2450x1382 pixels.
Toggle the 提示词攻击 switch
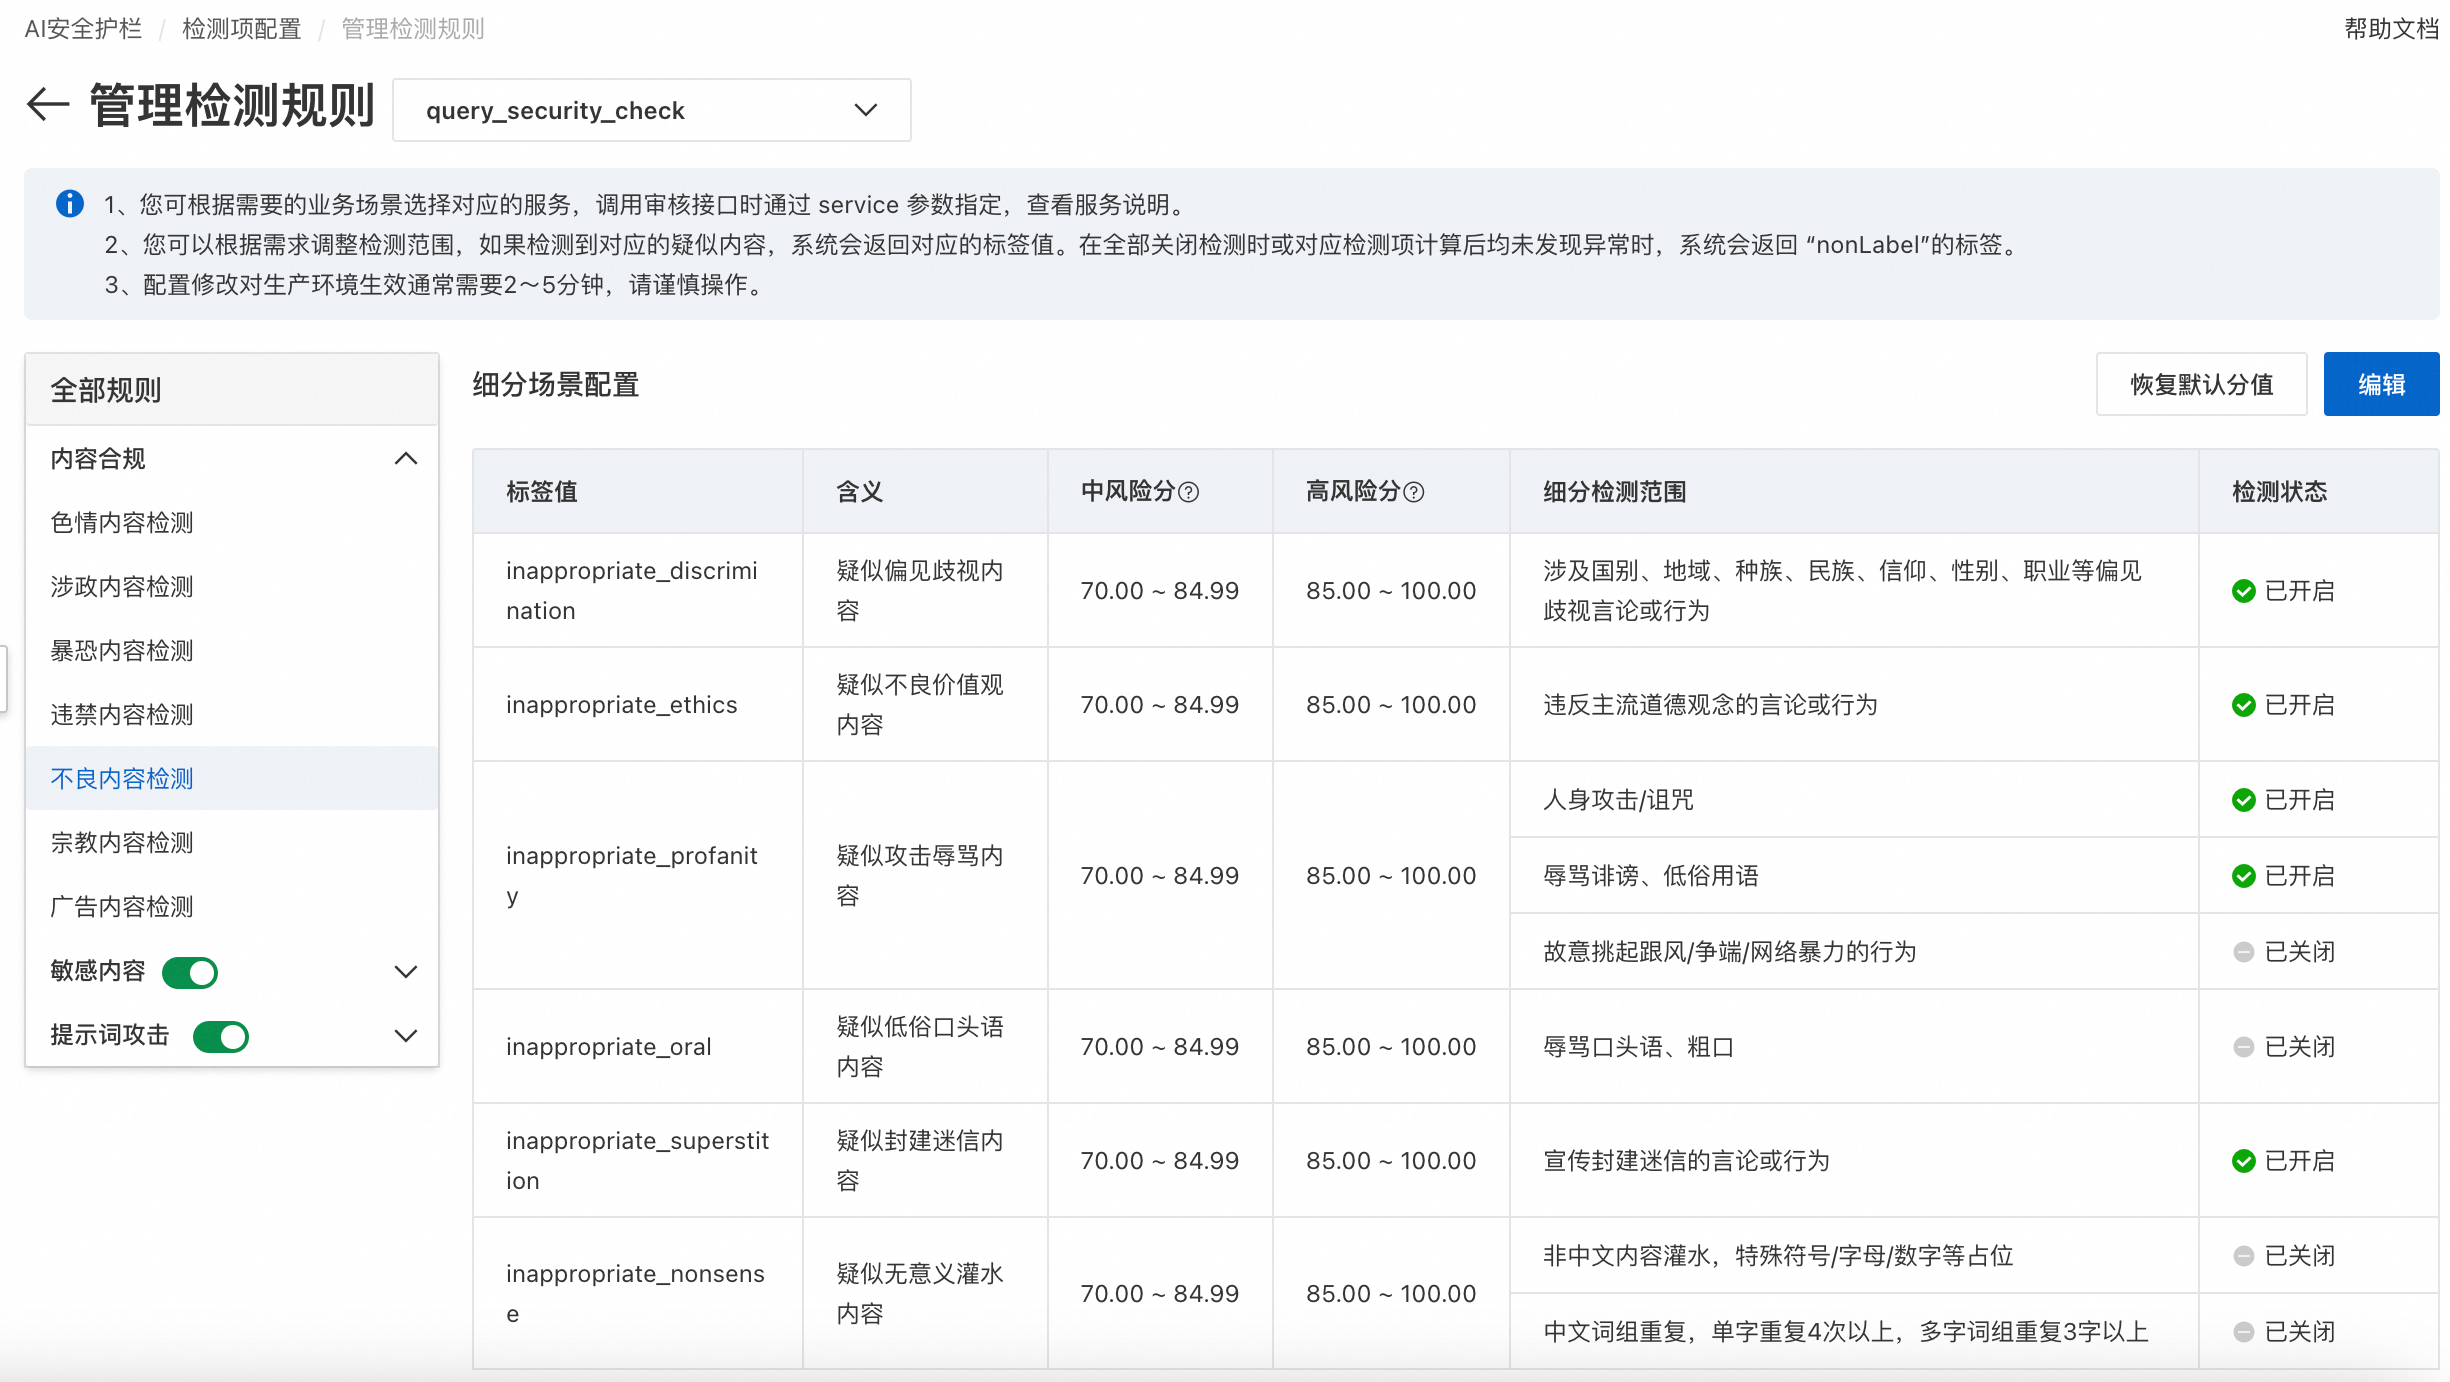221,1036
